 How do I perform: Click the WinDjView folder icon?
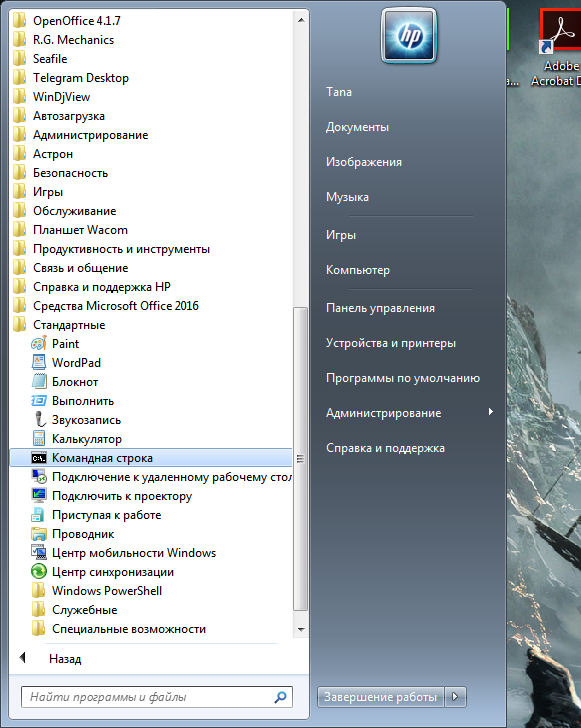[x=20, y=97]
